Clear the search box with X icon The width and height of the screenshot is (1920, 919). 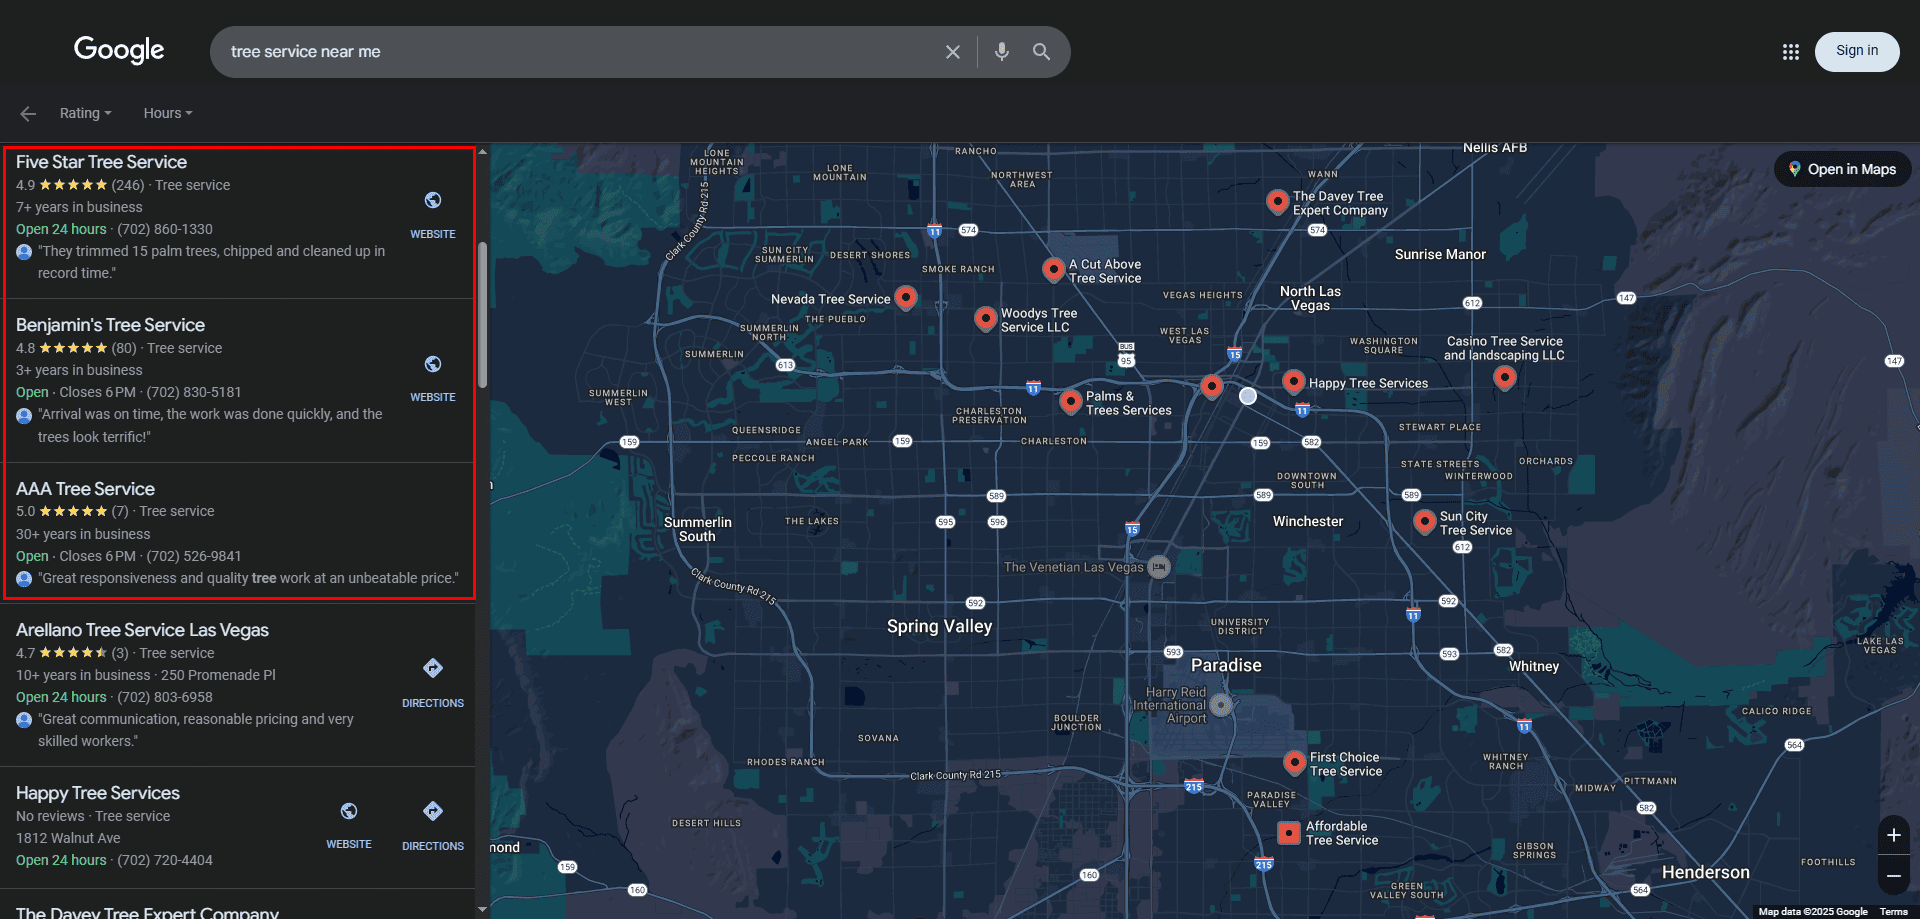point(953,52)
